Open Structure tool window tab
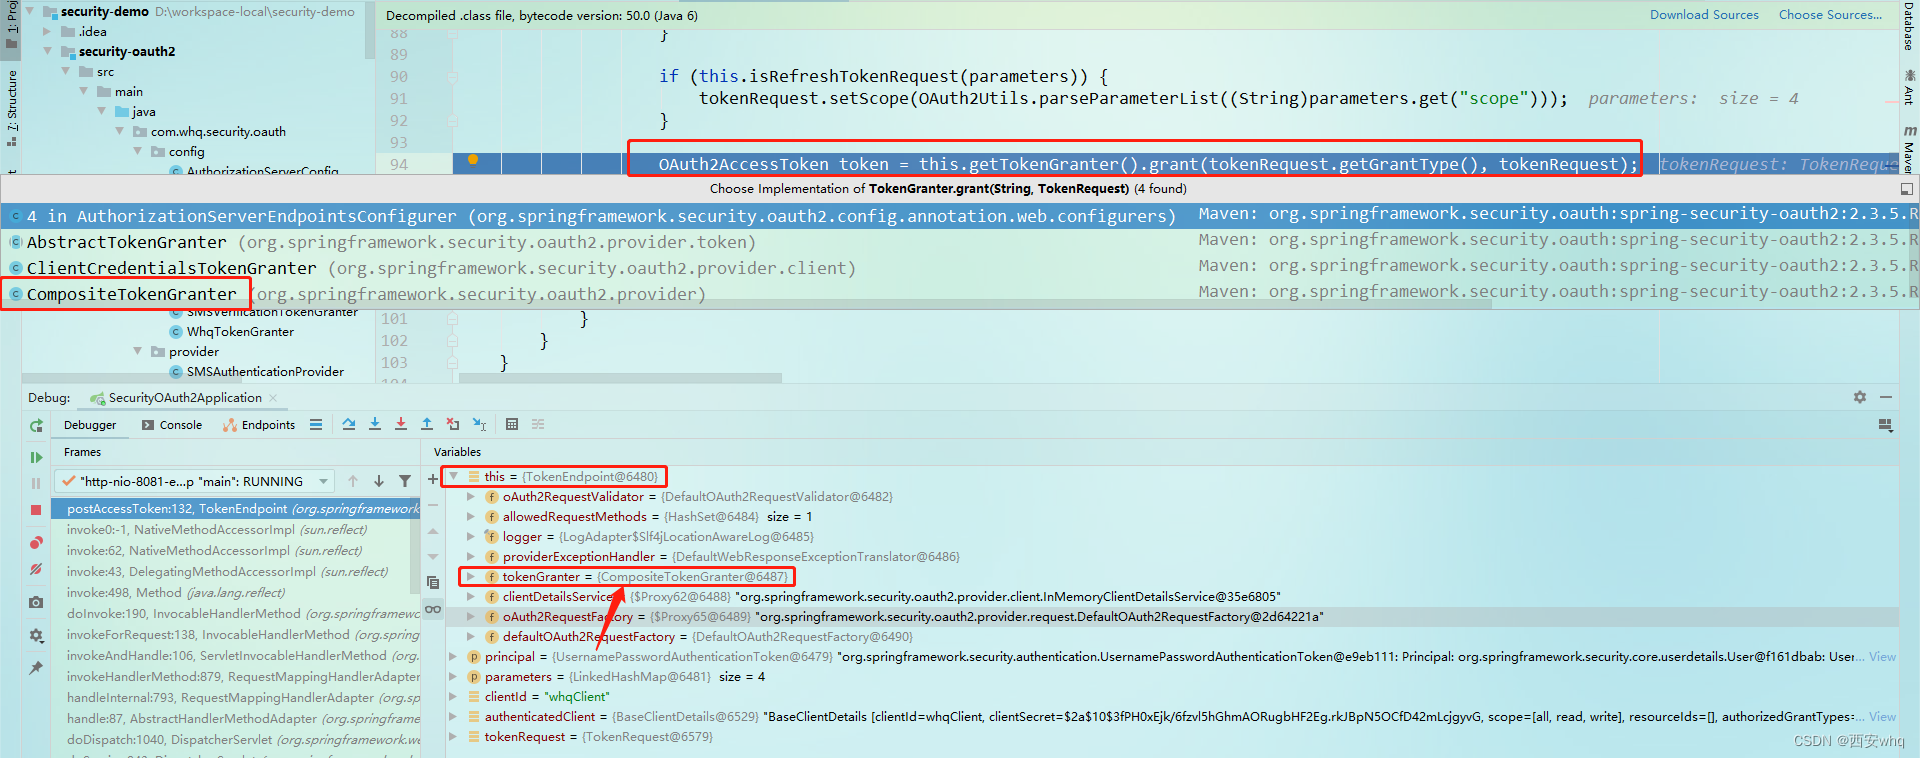The height and width of the screenshot is (758, 1920). [x=12, y=108]
